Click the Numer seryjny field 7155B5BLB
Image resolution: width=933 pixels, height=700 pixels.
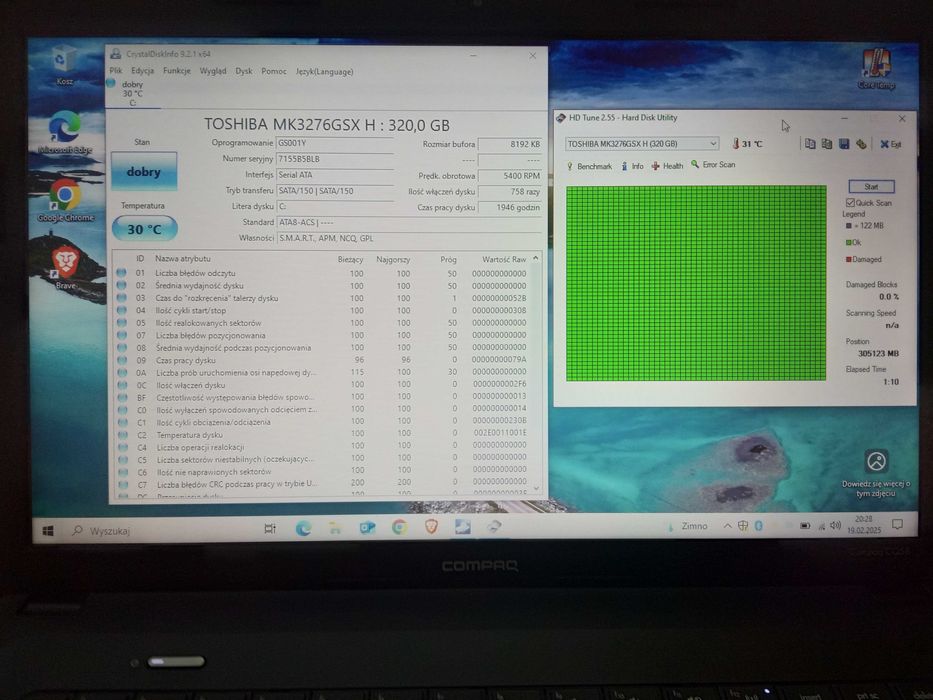(335, 159)
